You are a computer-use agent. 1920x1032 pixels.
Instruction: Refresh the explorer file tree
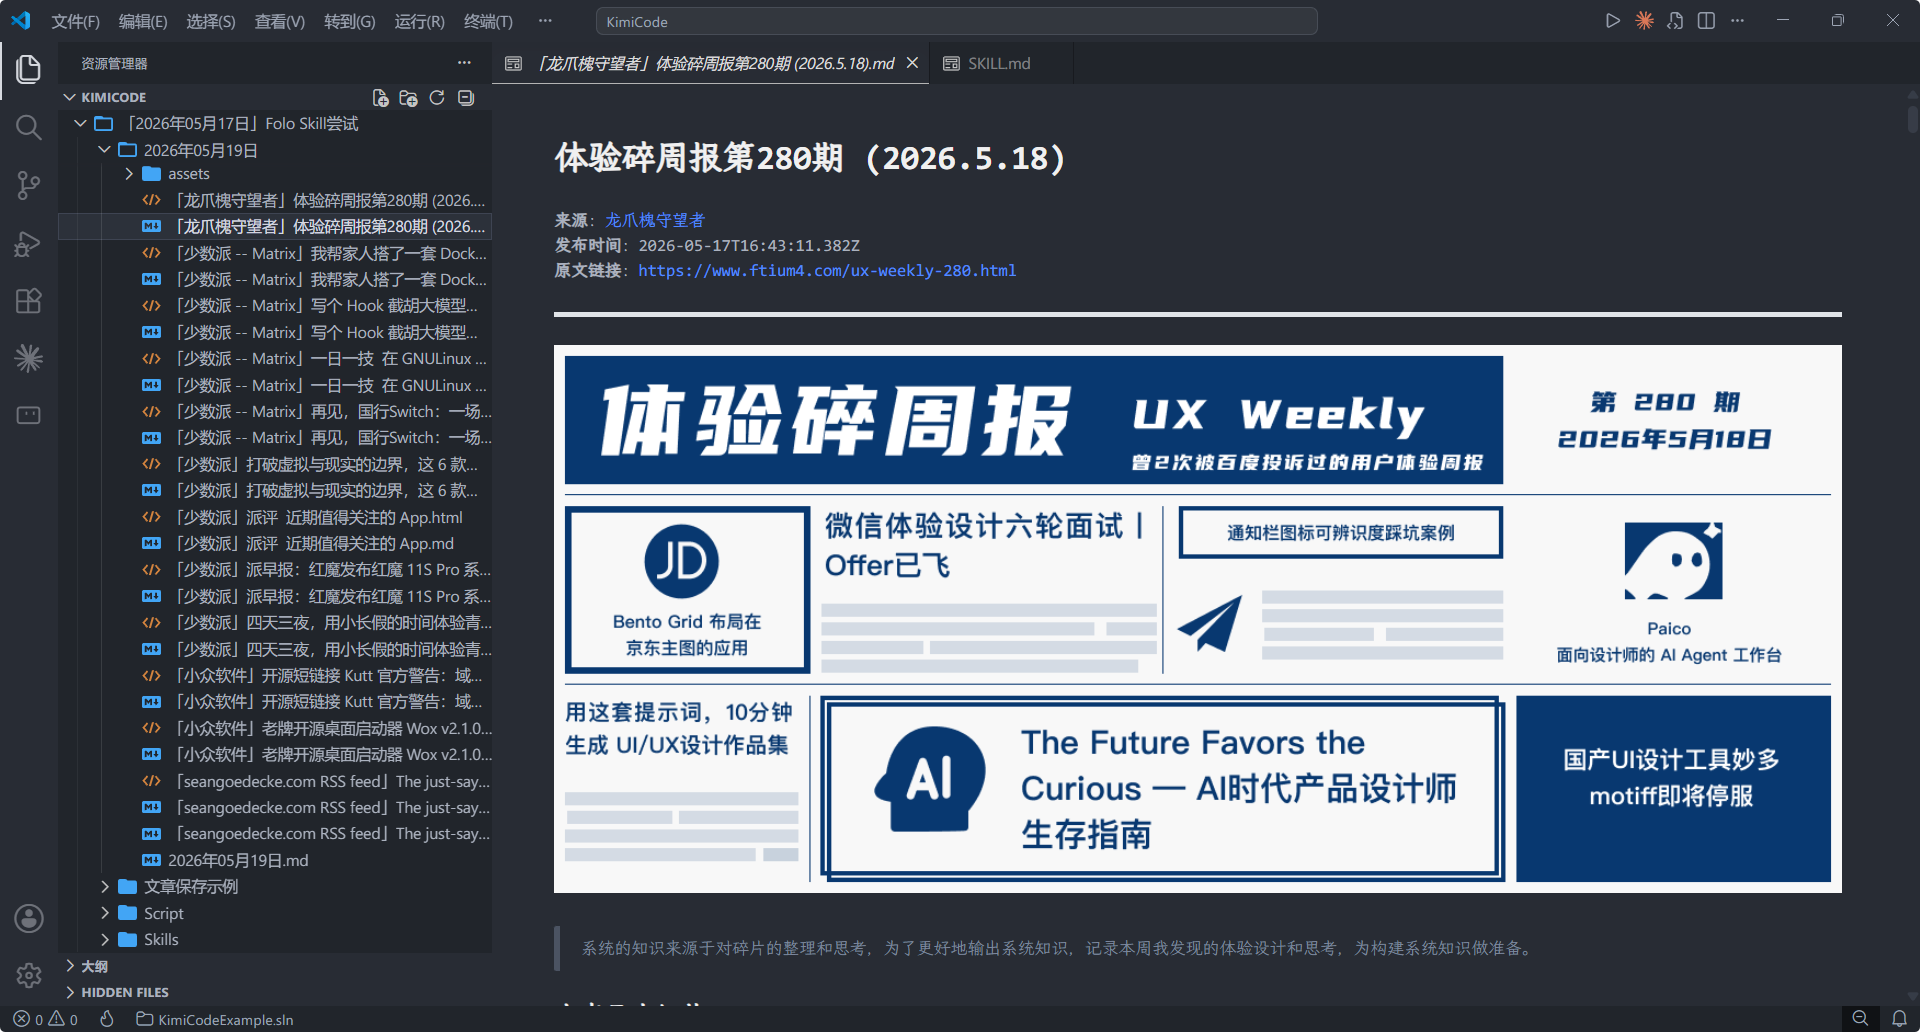pos(437,98)
